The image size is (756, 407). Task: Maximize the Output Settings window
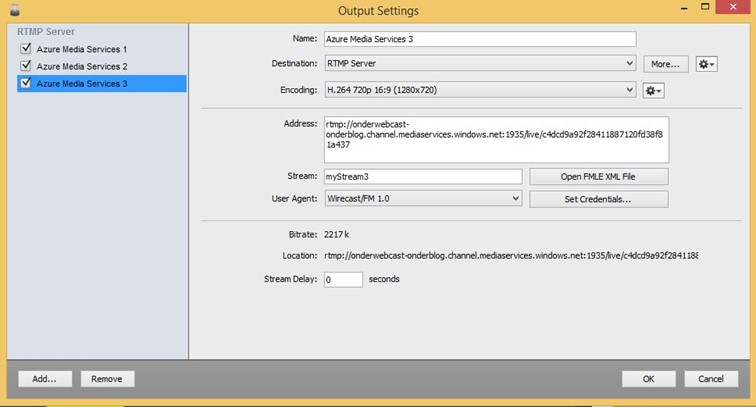[x=705, y=7]
